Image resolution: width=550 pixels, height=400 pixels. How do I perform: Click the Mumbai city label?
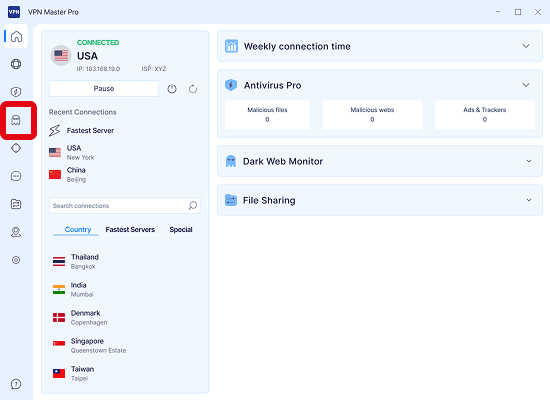tap(82, 294)
